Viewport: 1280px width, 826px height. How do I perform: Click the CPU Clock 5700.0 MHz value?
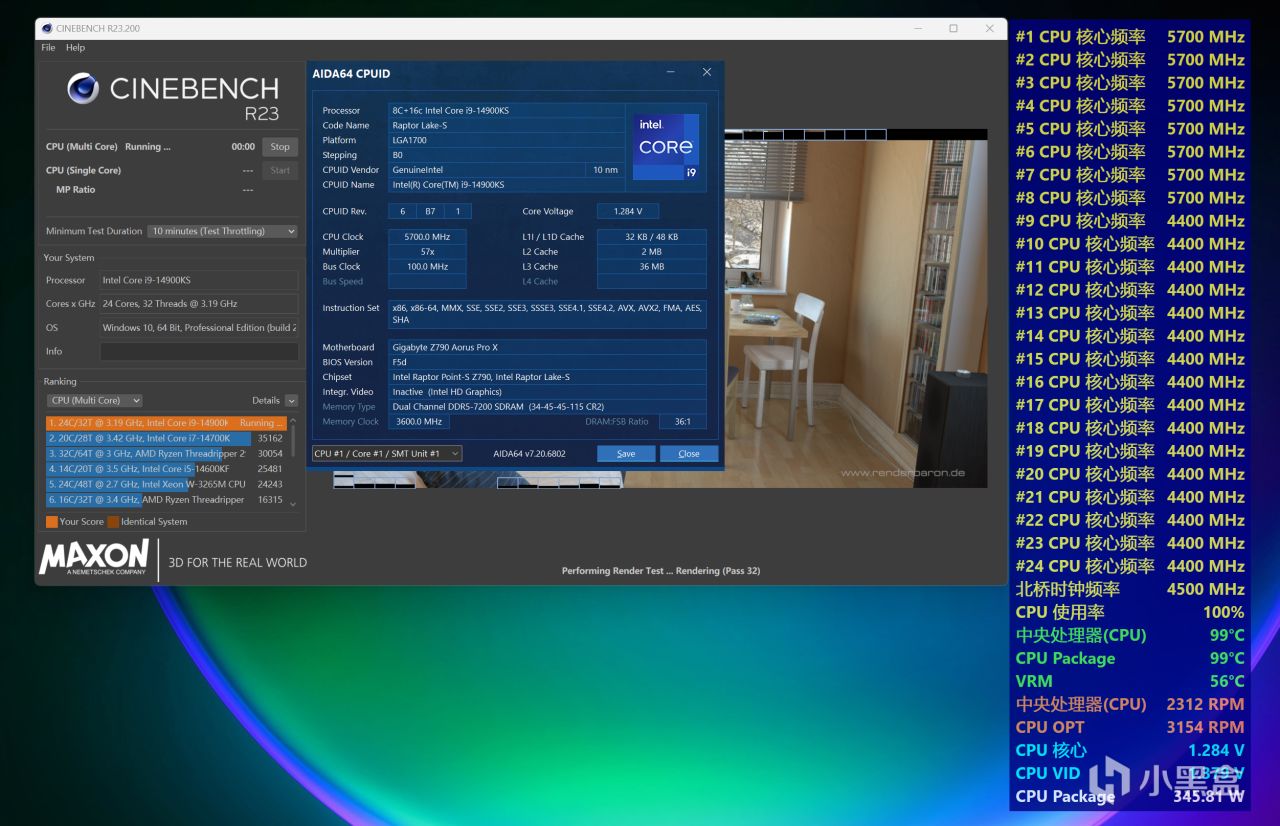pyautogui.click(x=427, y=237)
